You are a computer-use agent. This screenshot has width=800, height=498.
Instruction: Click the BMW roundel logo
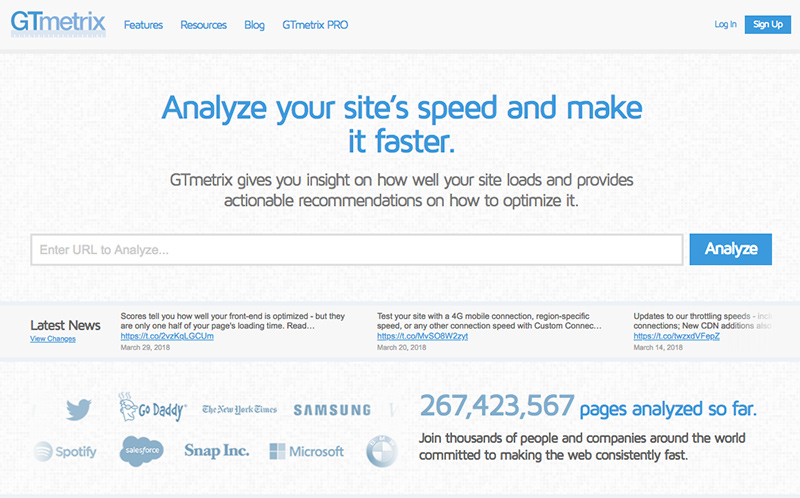382,451
